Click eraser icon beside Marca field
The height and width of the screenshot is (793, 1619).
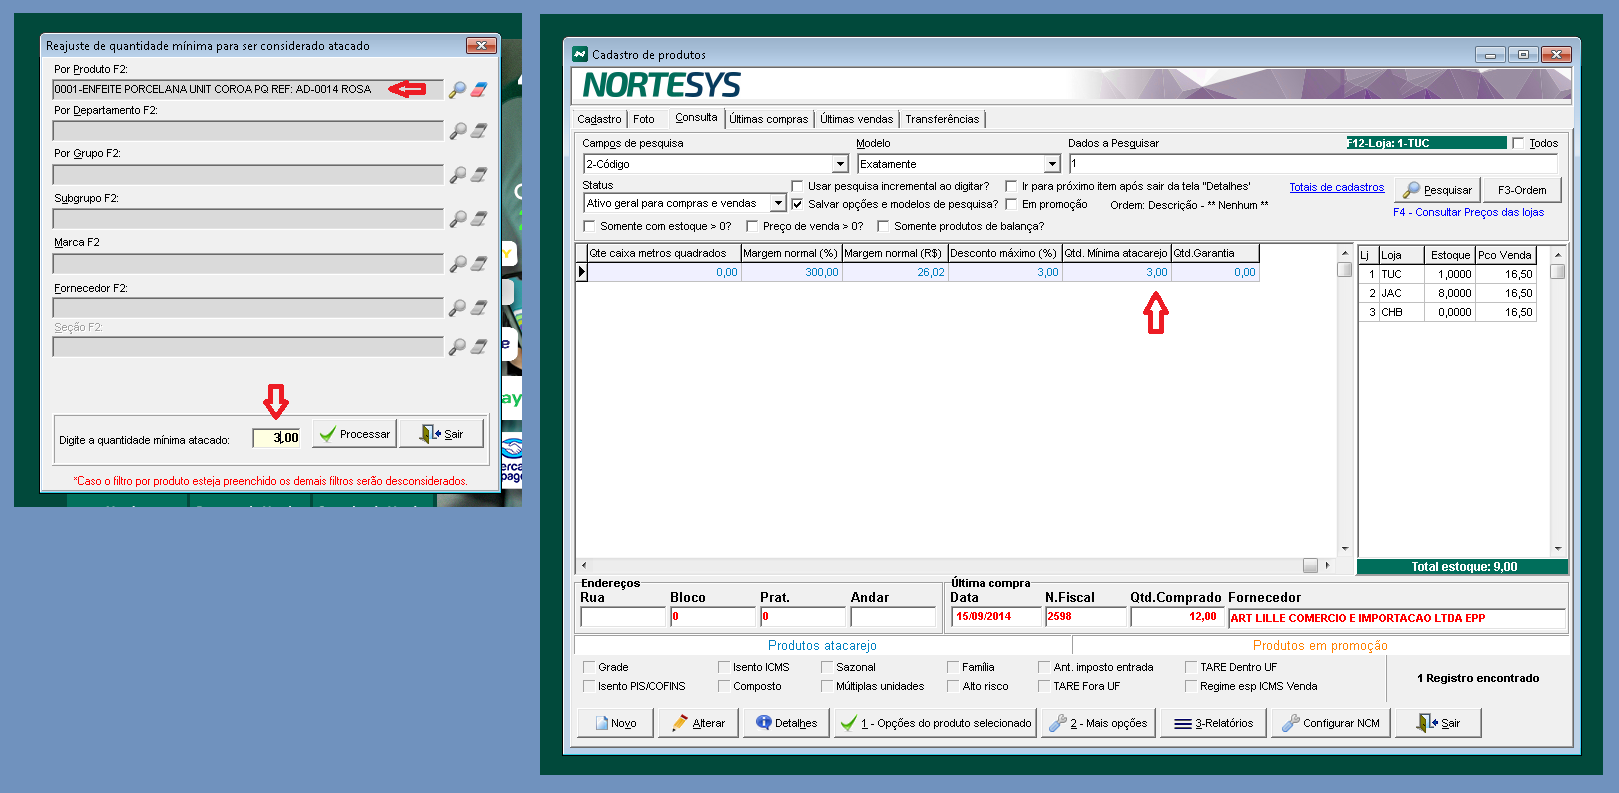click(x=479, y=264)
